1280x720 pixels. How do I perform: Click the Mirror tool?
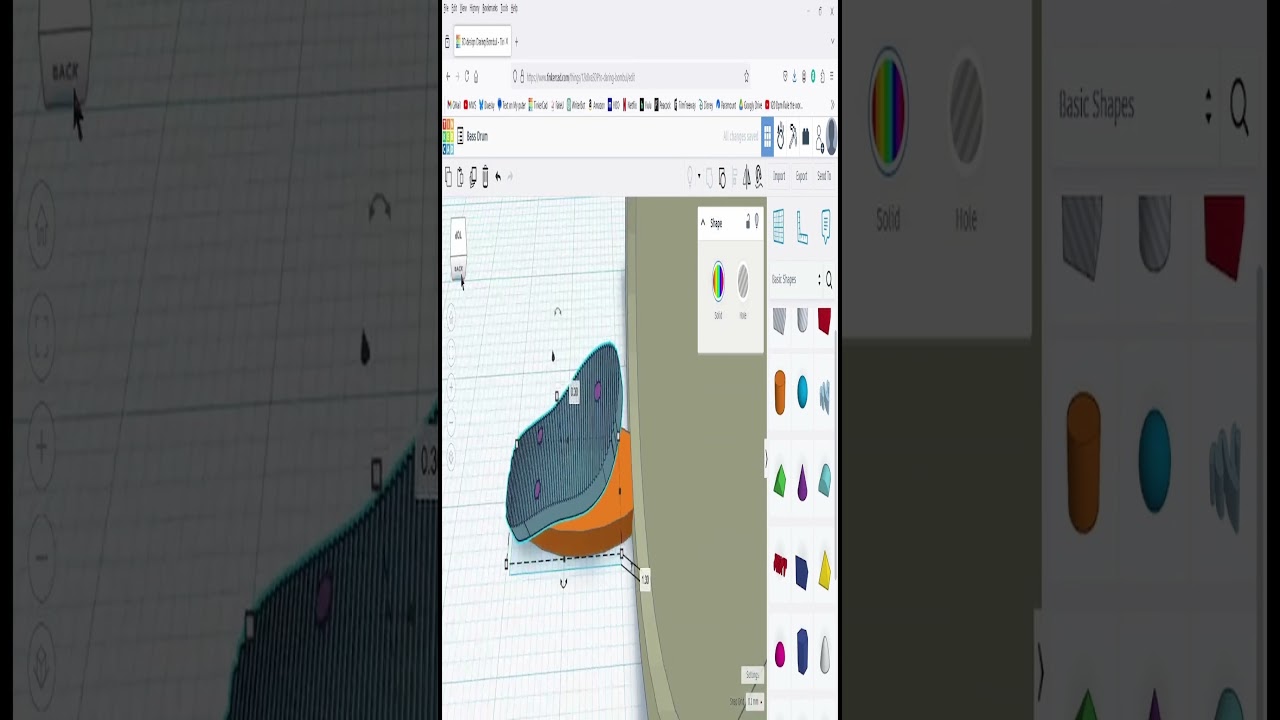click(x=746, y=176)
